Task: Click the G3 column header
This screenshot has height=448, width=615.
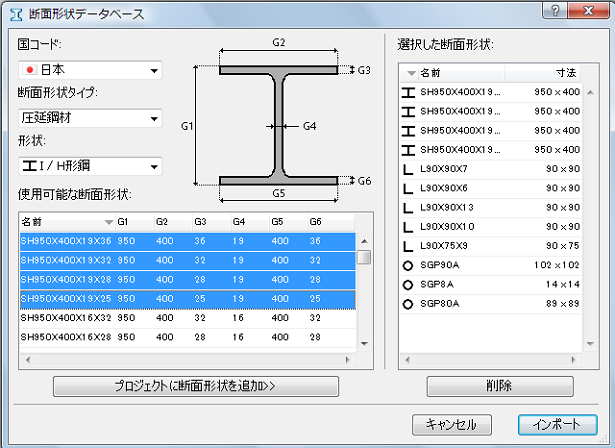Action: 211,222
